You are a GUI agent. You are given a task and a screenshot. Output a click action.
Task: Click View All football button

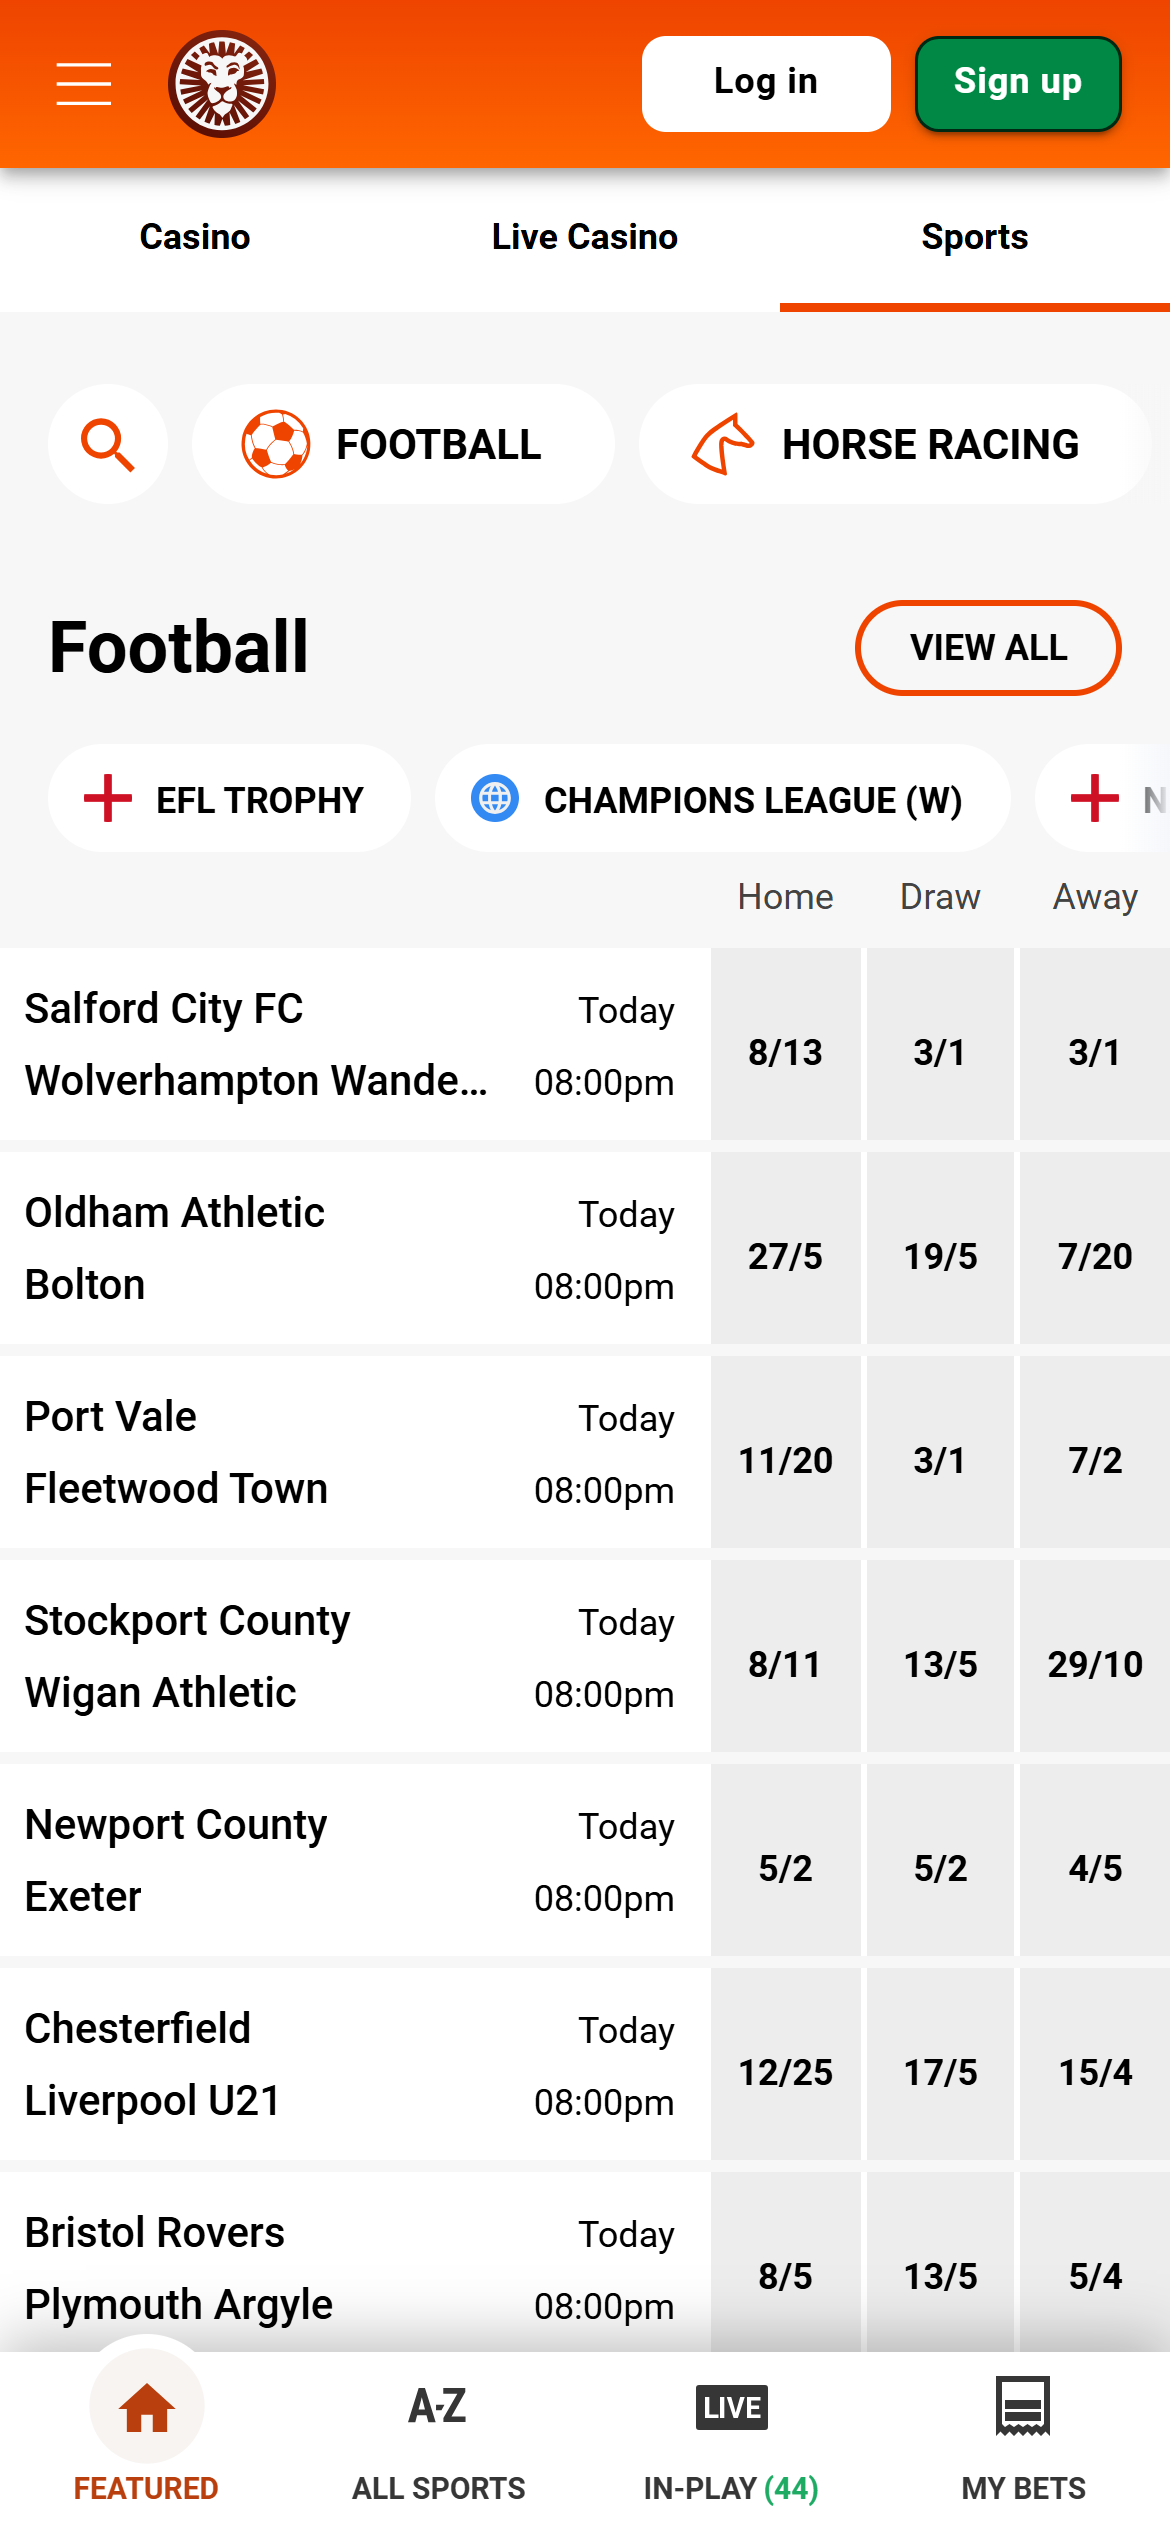(x=988, y=647)
